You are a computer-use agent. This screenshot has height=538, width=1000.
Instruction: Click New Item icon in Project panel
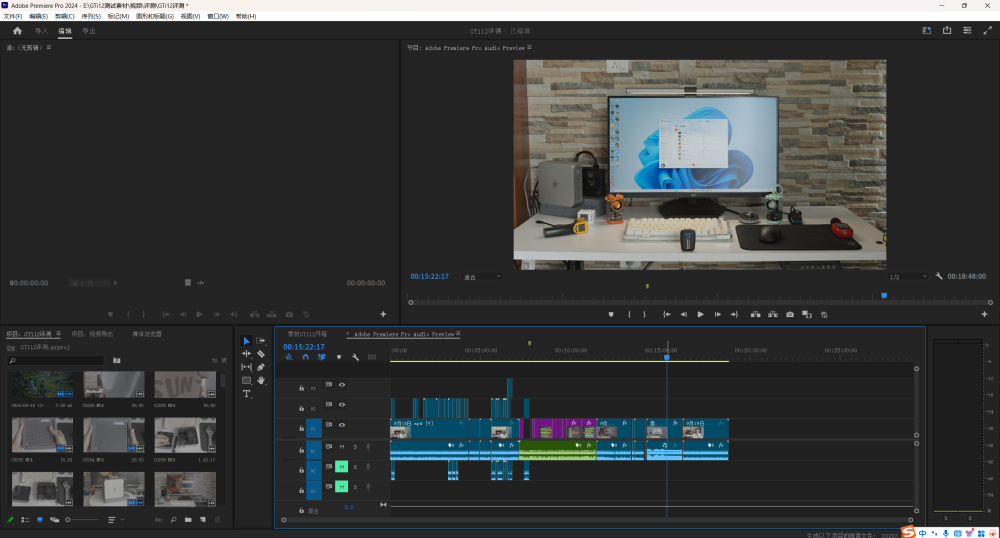(203, 520)
